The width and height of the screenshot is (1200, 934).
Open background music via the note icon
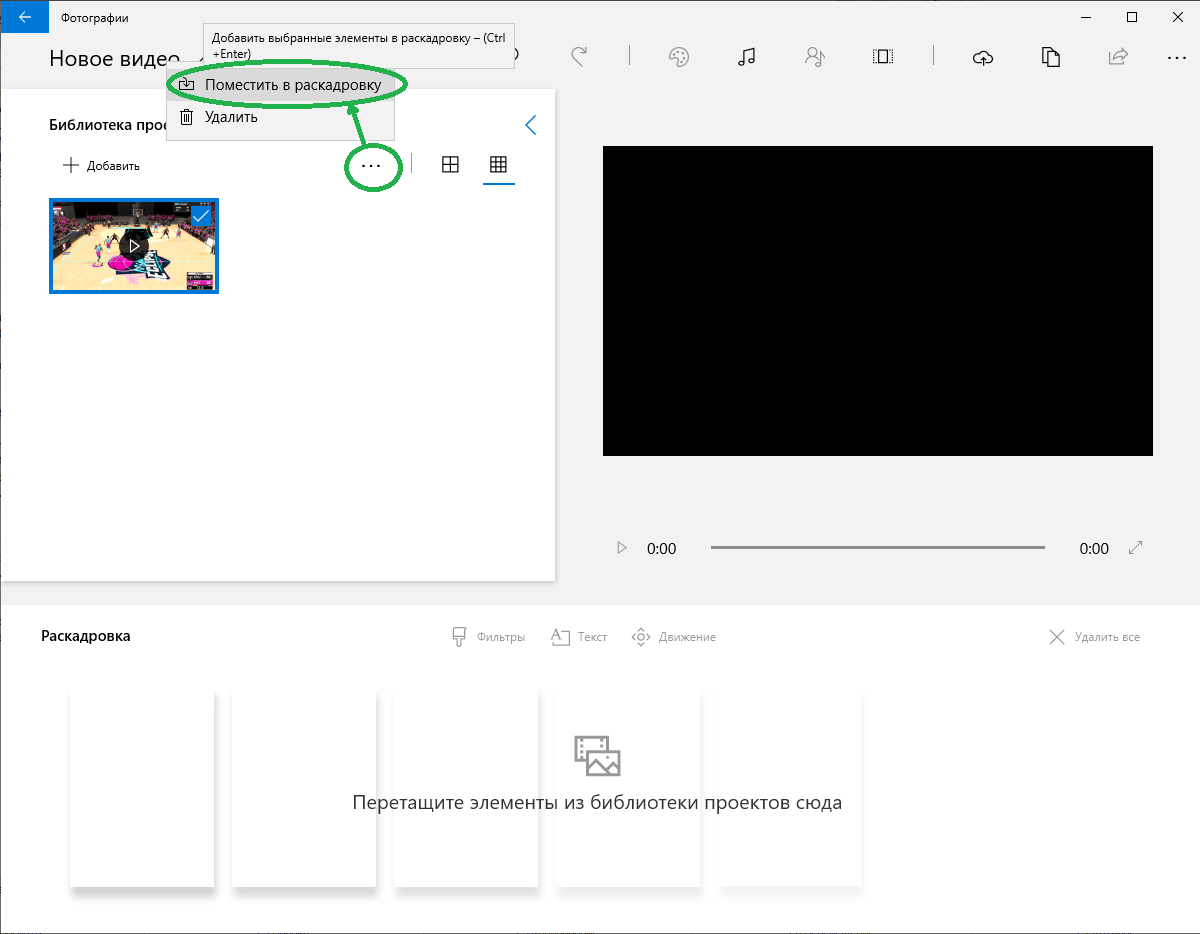point(746,57)
